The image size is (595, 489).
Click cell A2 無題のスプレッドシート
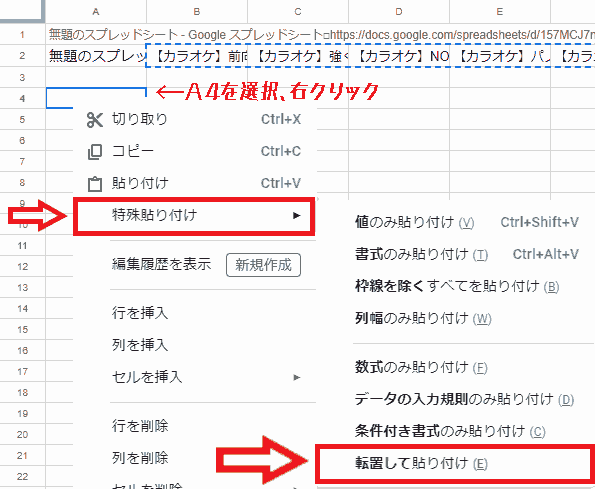tap(96, 56)
